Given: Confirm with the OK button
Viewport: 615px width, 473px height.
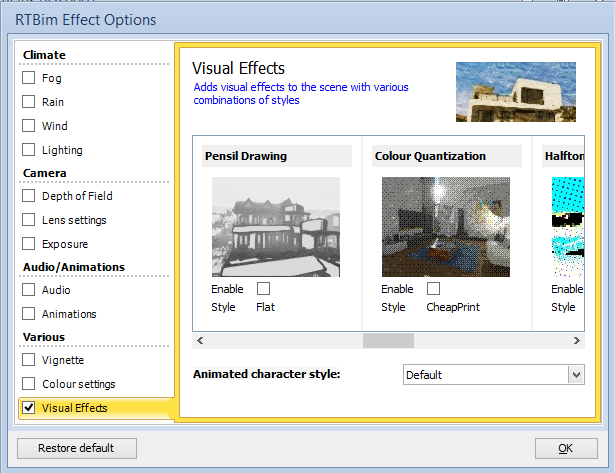Looking at the screenshot, I should click(x=566, y=448).
